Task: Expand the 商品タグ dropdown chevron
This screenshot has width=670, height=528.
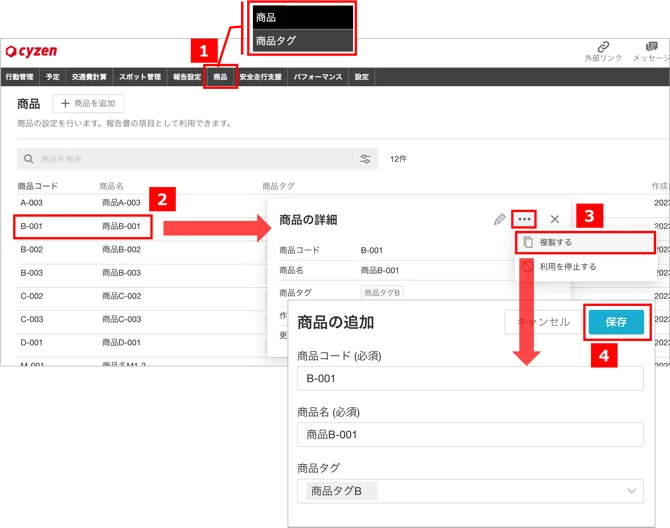Action: [x=632, y=491]
